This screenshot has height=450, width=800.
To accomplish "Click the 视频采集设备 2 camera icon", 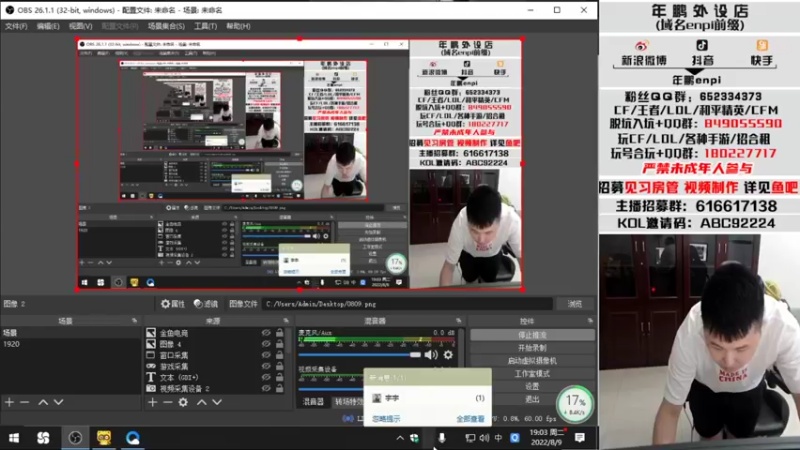I will [x=151, y=388].
